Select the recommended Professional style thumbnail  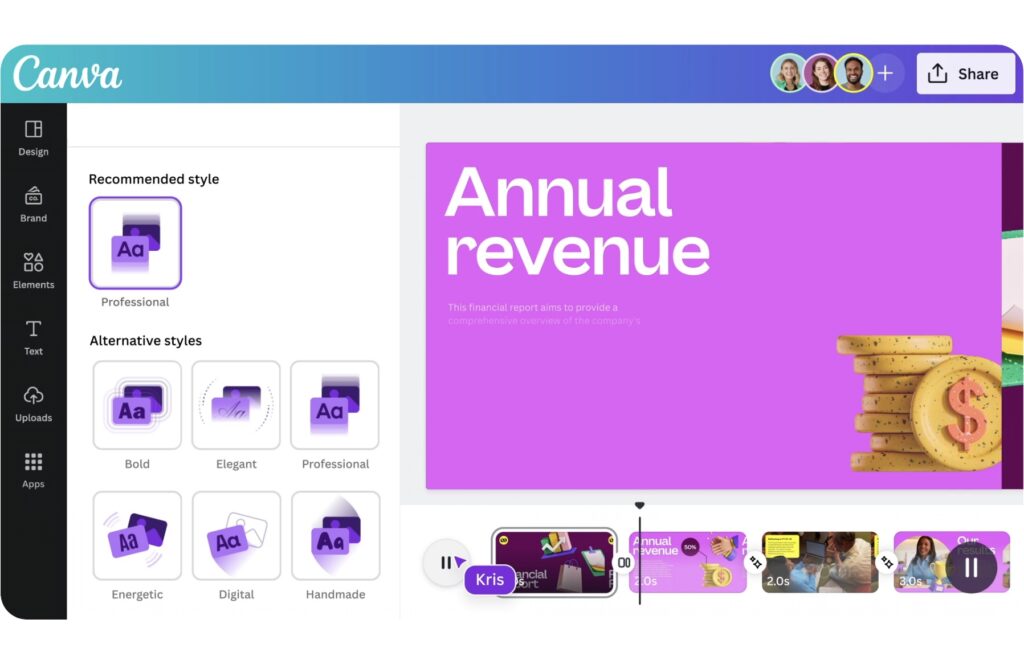[x=135, y=243]
